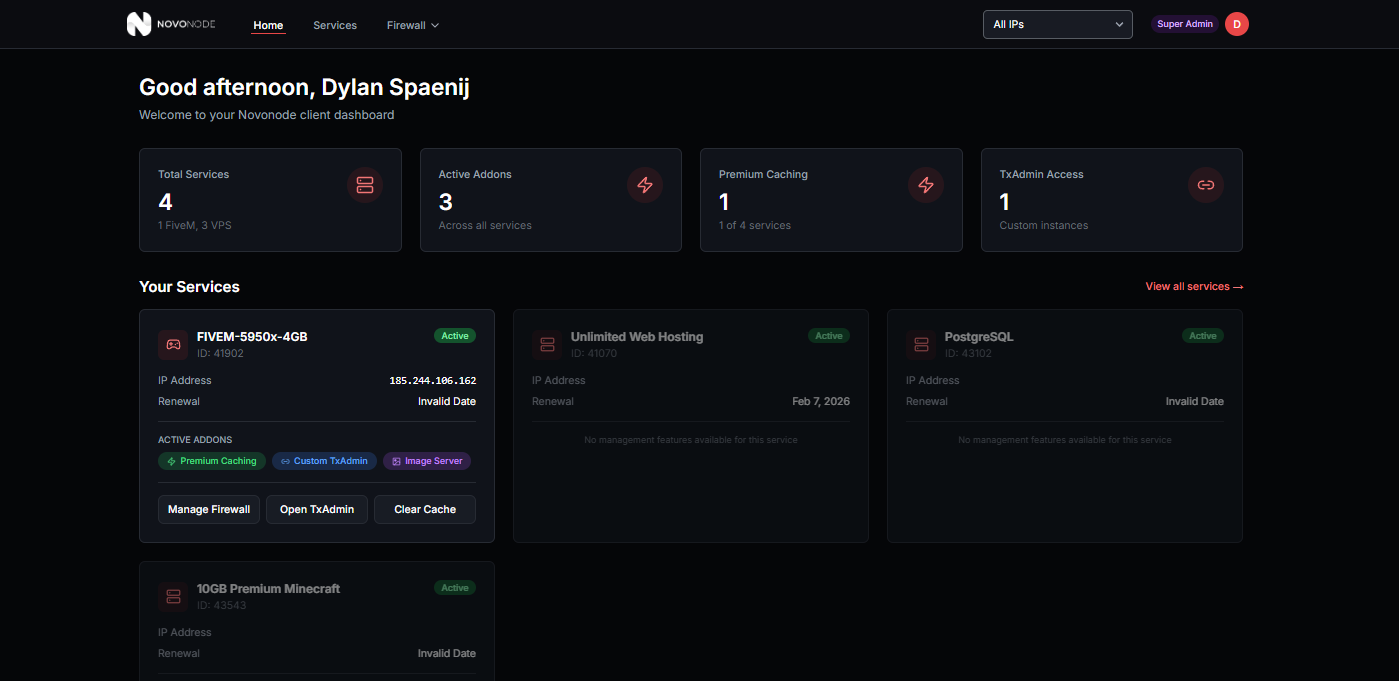Image resolution: width=1399 pixels, height=681 pixels.
Task: Click the Clear Cache button
Action: pos(425,509)
